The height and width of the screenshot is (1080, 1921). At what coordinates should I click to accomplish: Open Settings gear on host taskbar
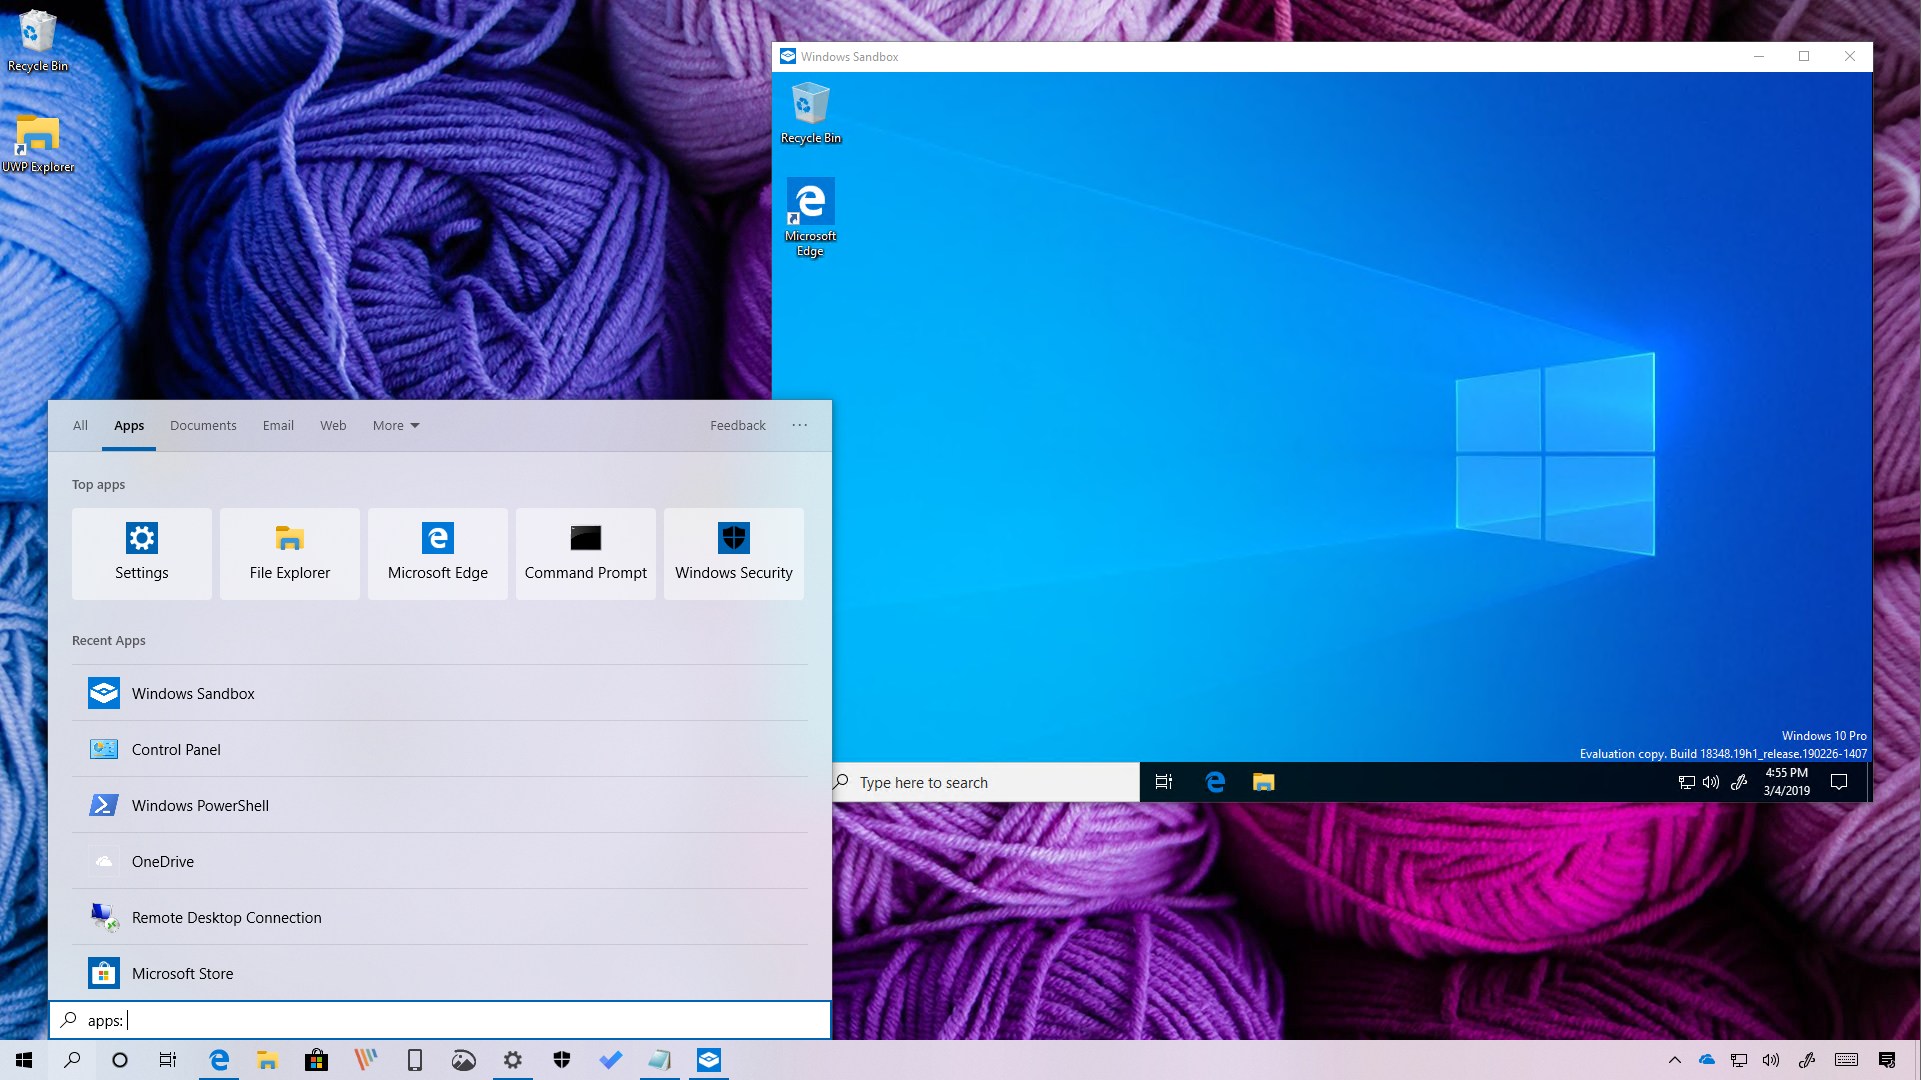click(512, 1060)
